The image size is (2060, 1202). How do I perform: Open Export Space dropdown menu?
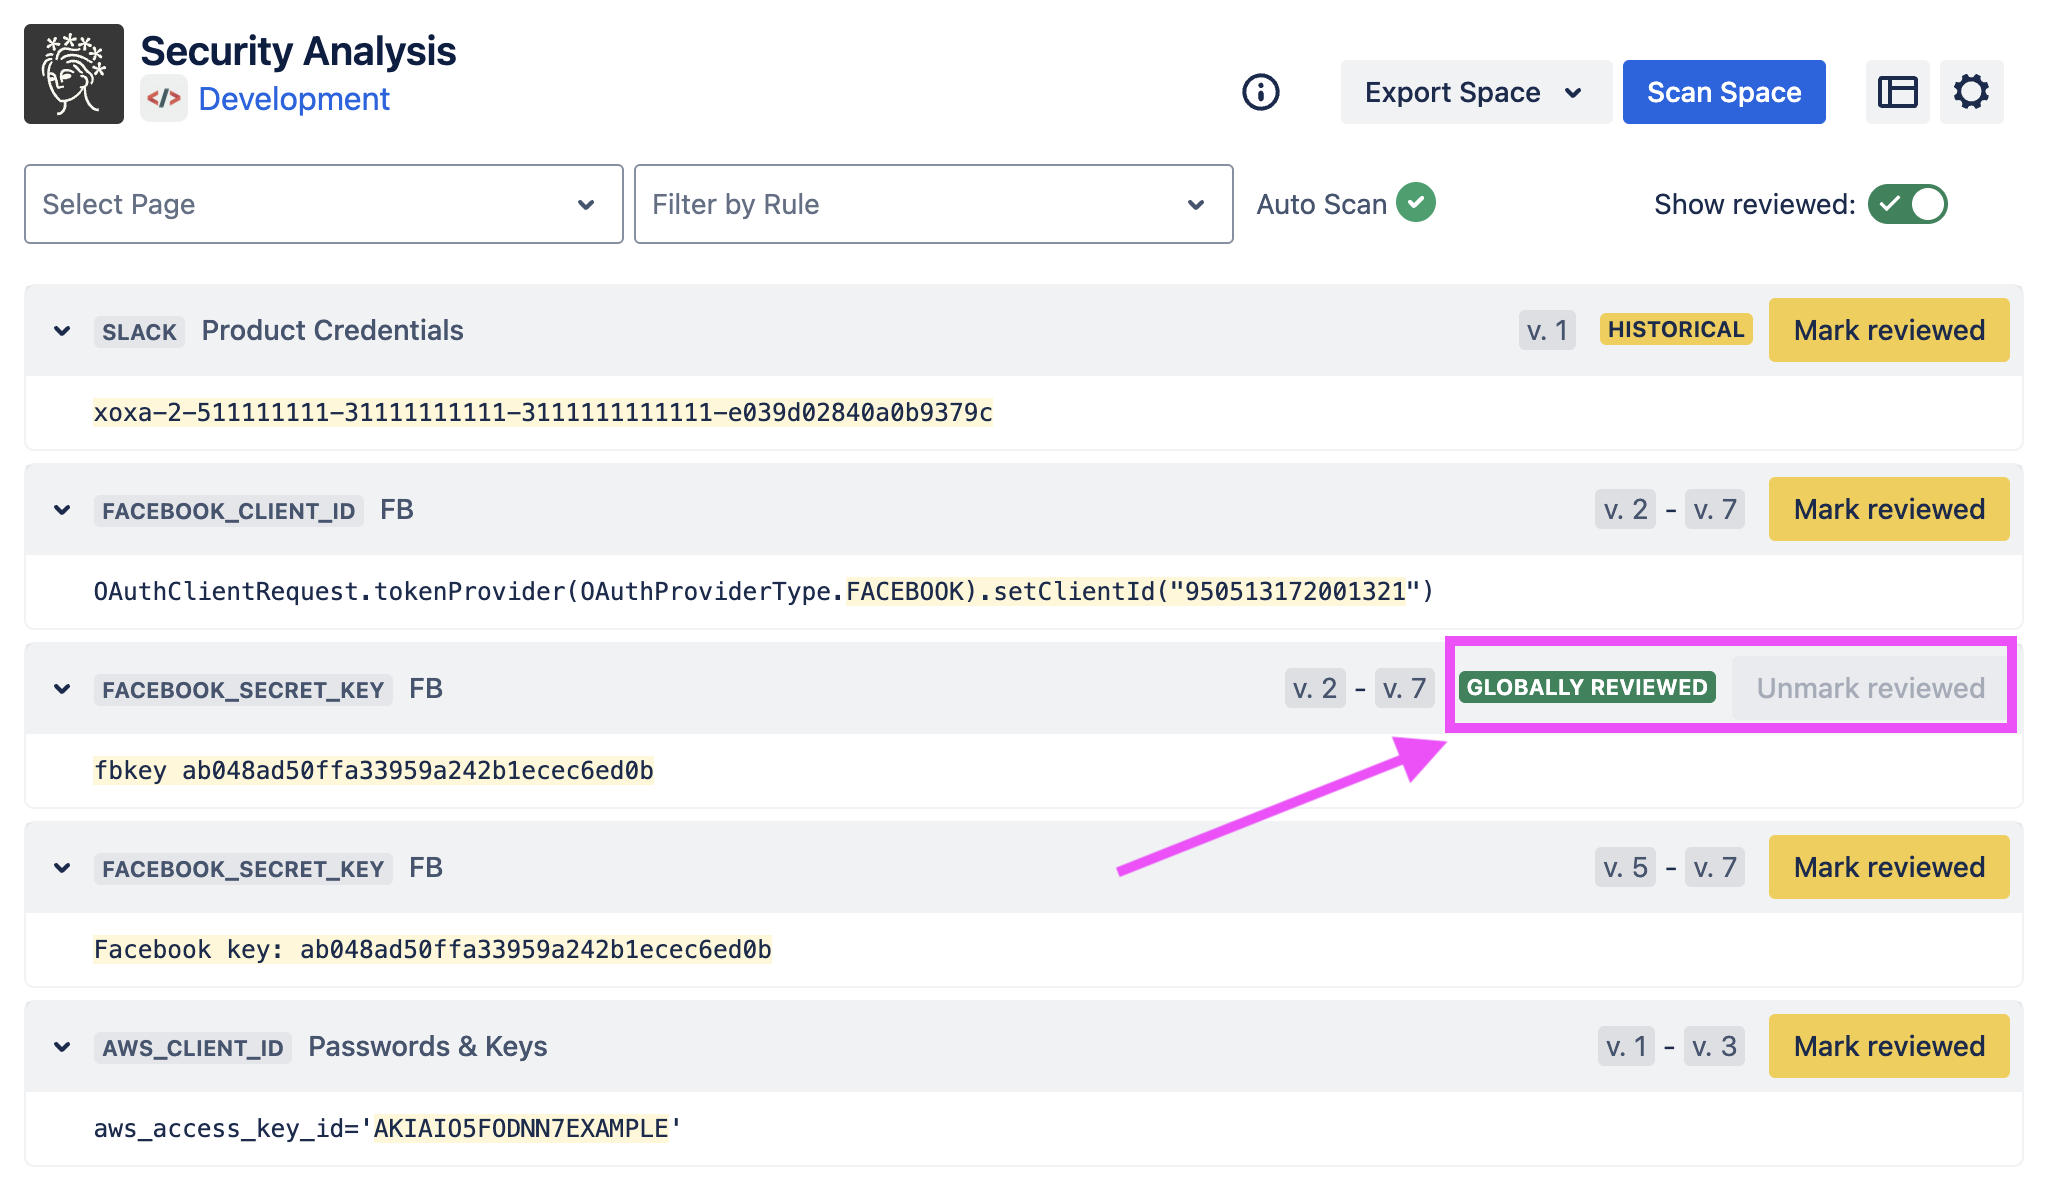coord(1474,92)
